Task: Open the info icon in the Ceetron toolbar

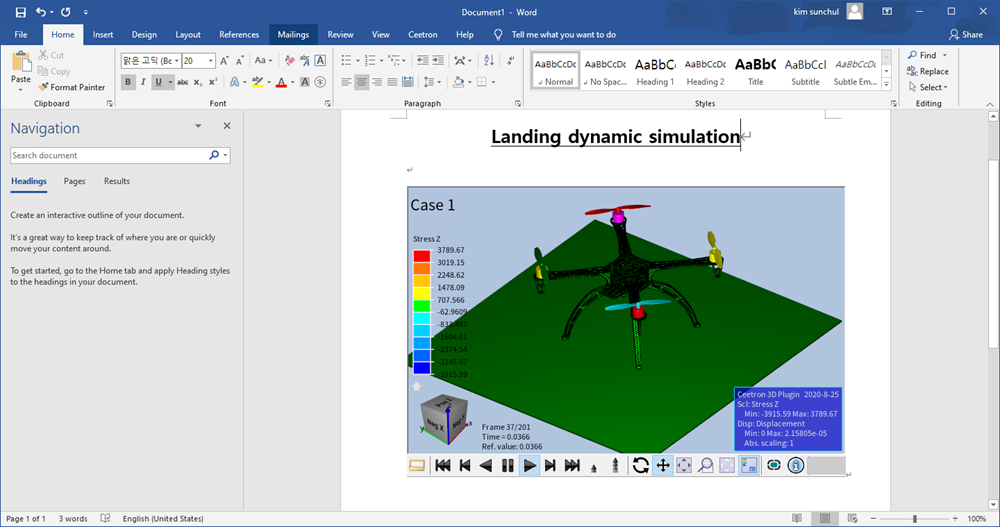Action: (796, 465)
